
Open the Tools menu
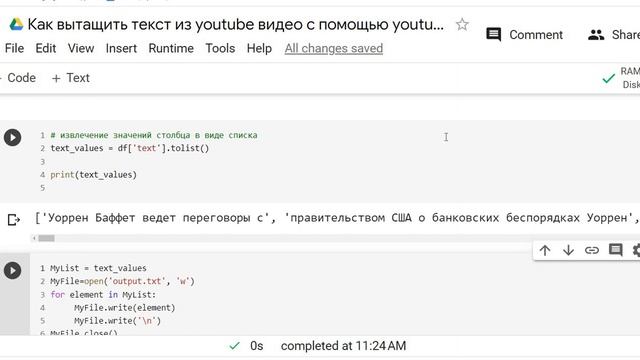[220, 48]
